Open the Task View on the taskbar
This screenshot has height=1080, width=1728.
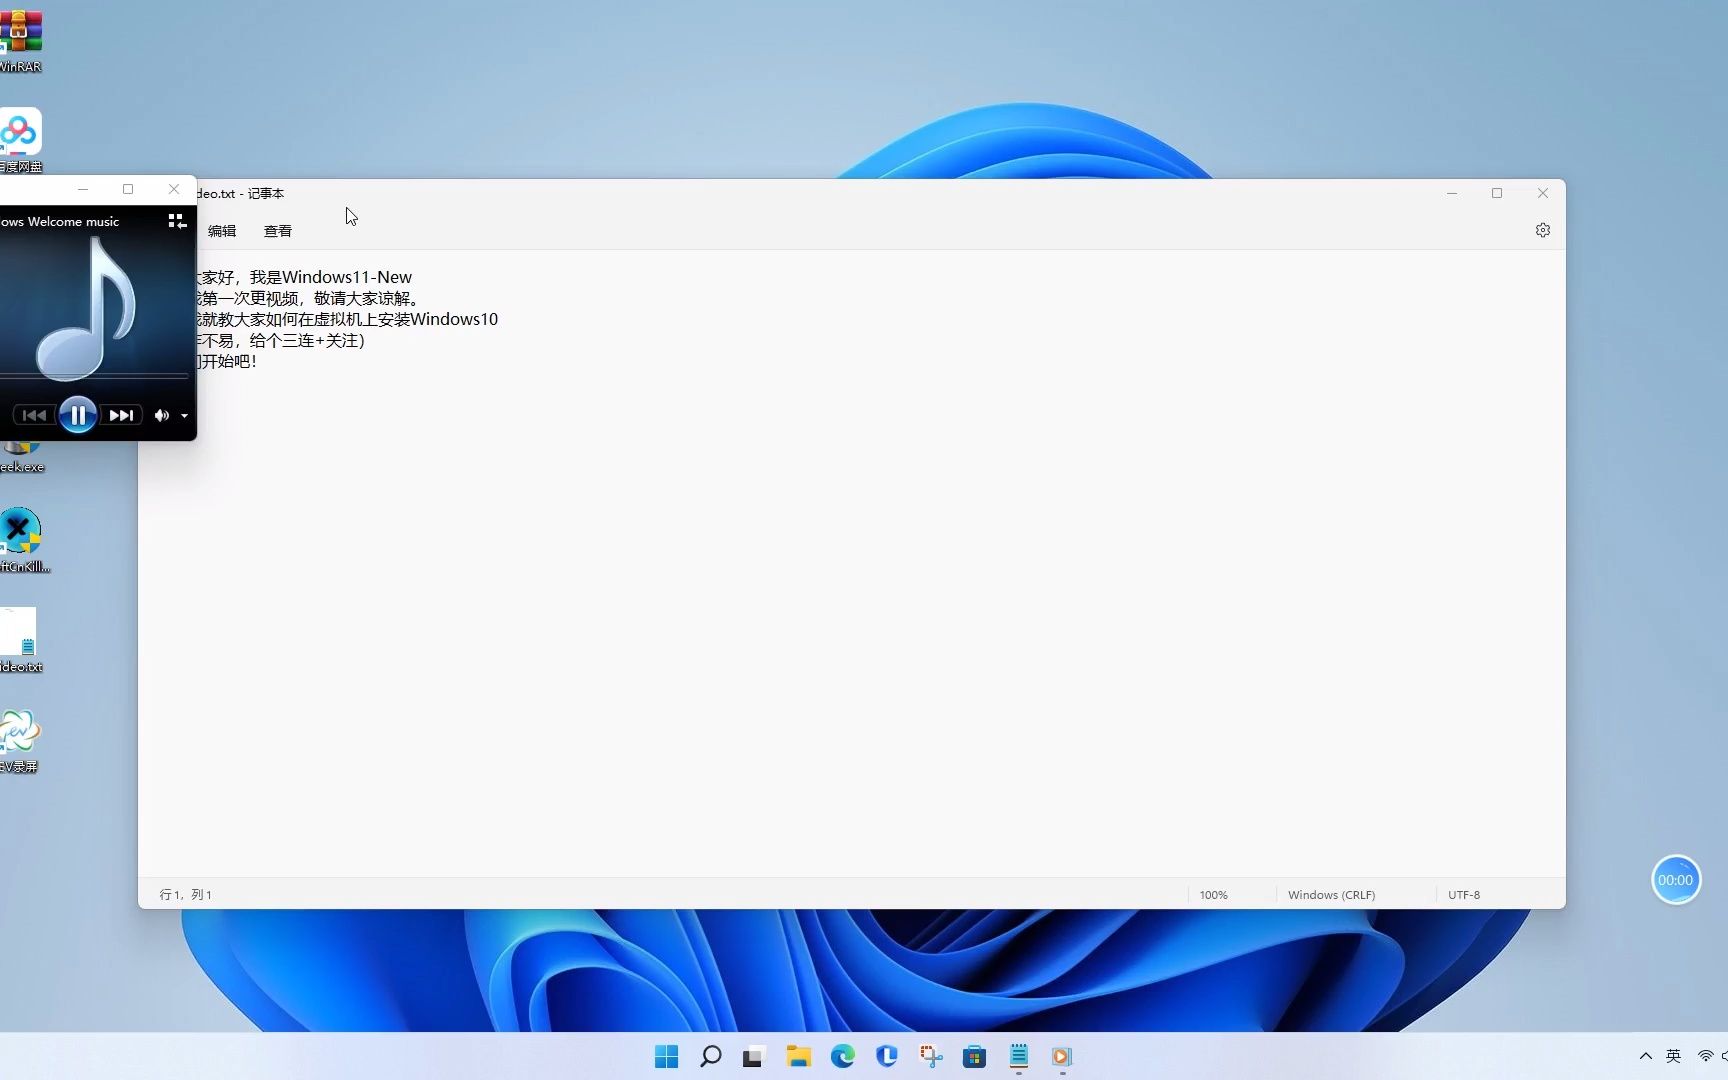(x=752, y=1055)
